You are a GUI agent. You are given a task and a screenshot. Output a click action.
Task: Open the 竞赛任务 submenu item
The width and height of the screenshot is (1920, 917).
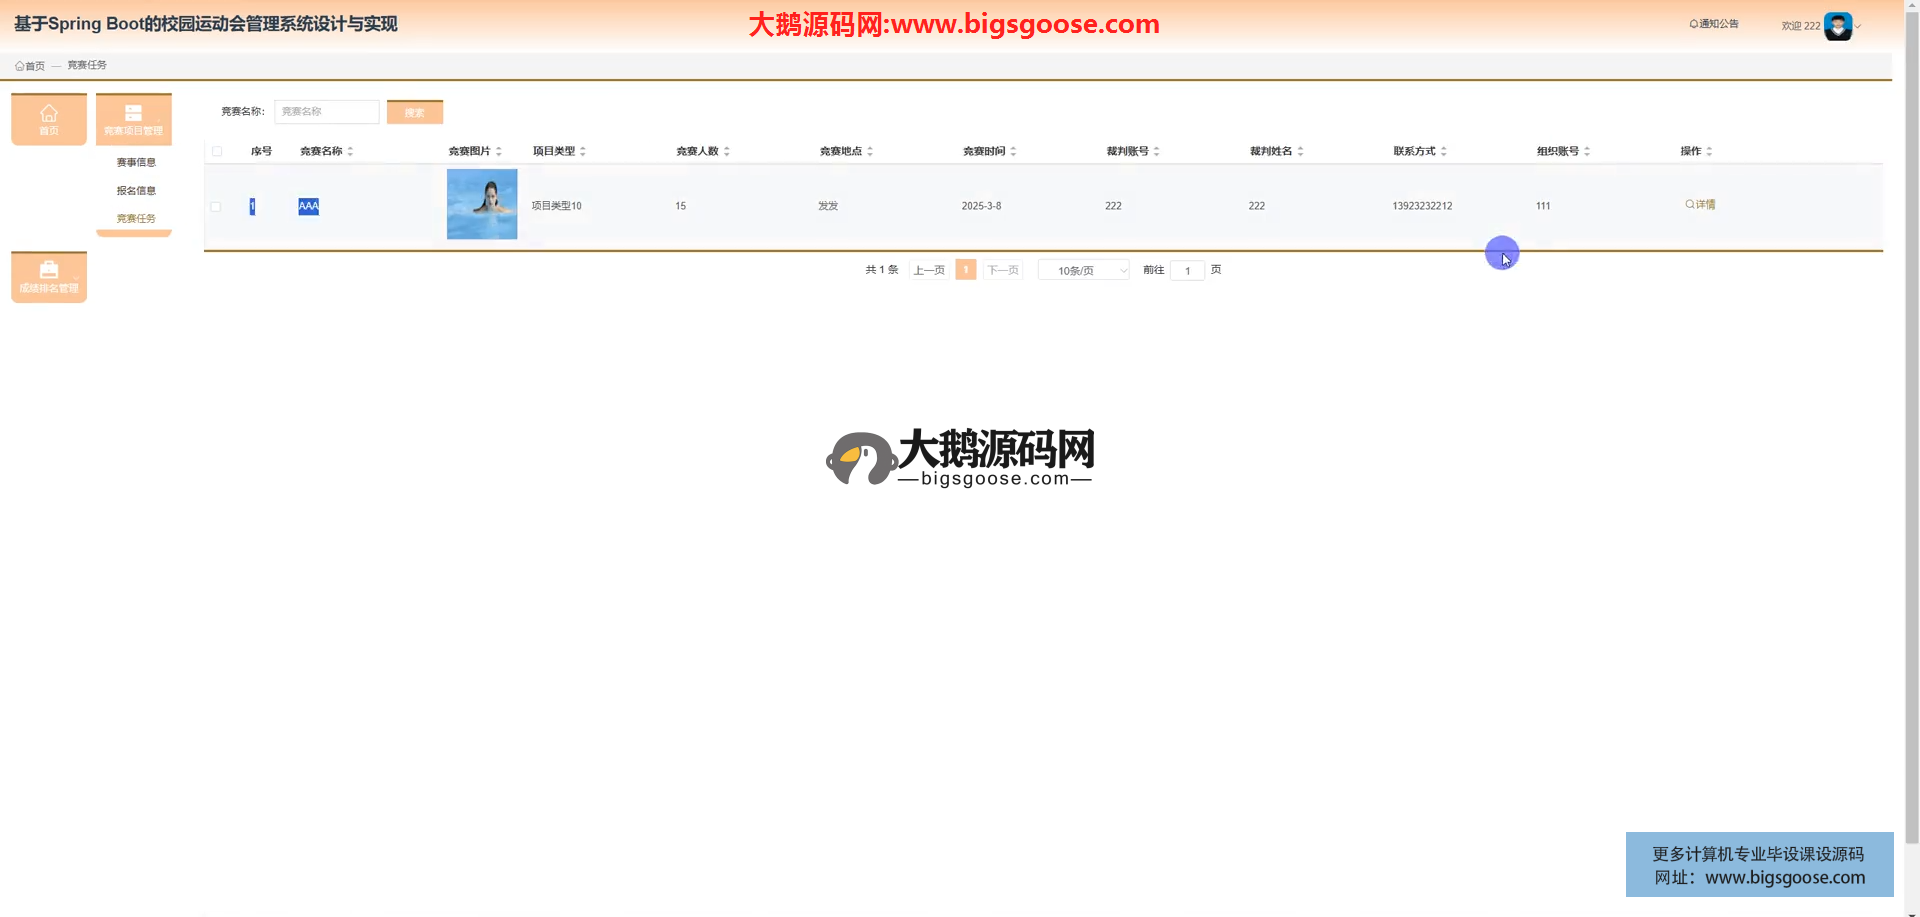(136, 219)
